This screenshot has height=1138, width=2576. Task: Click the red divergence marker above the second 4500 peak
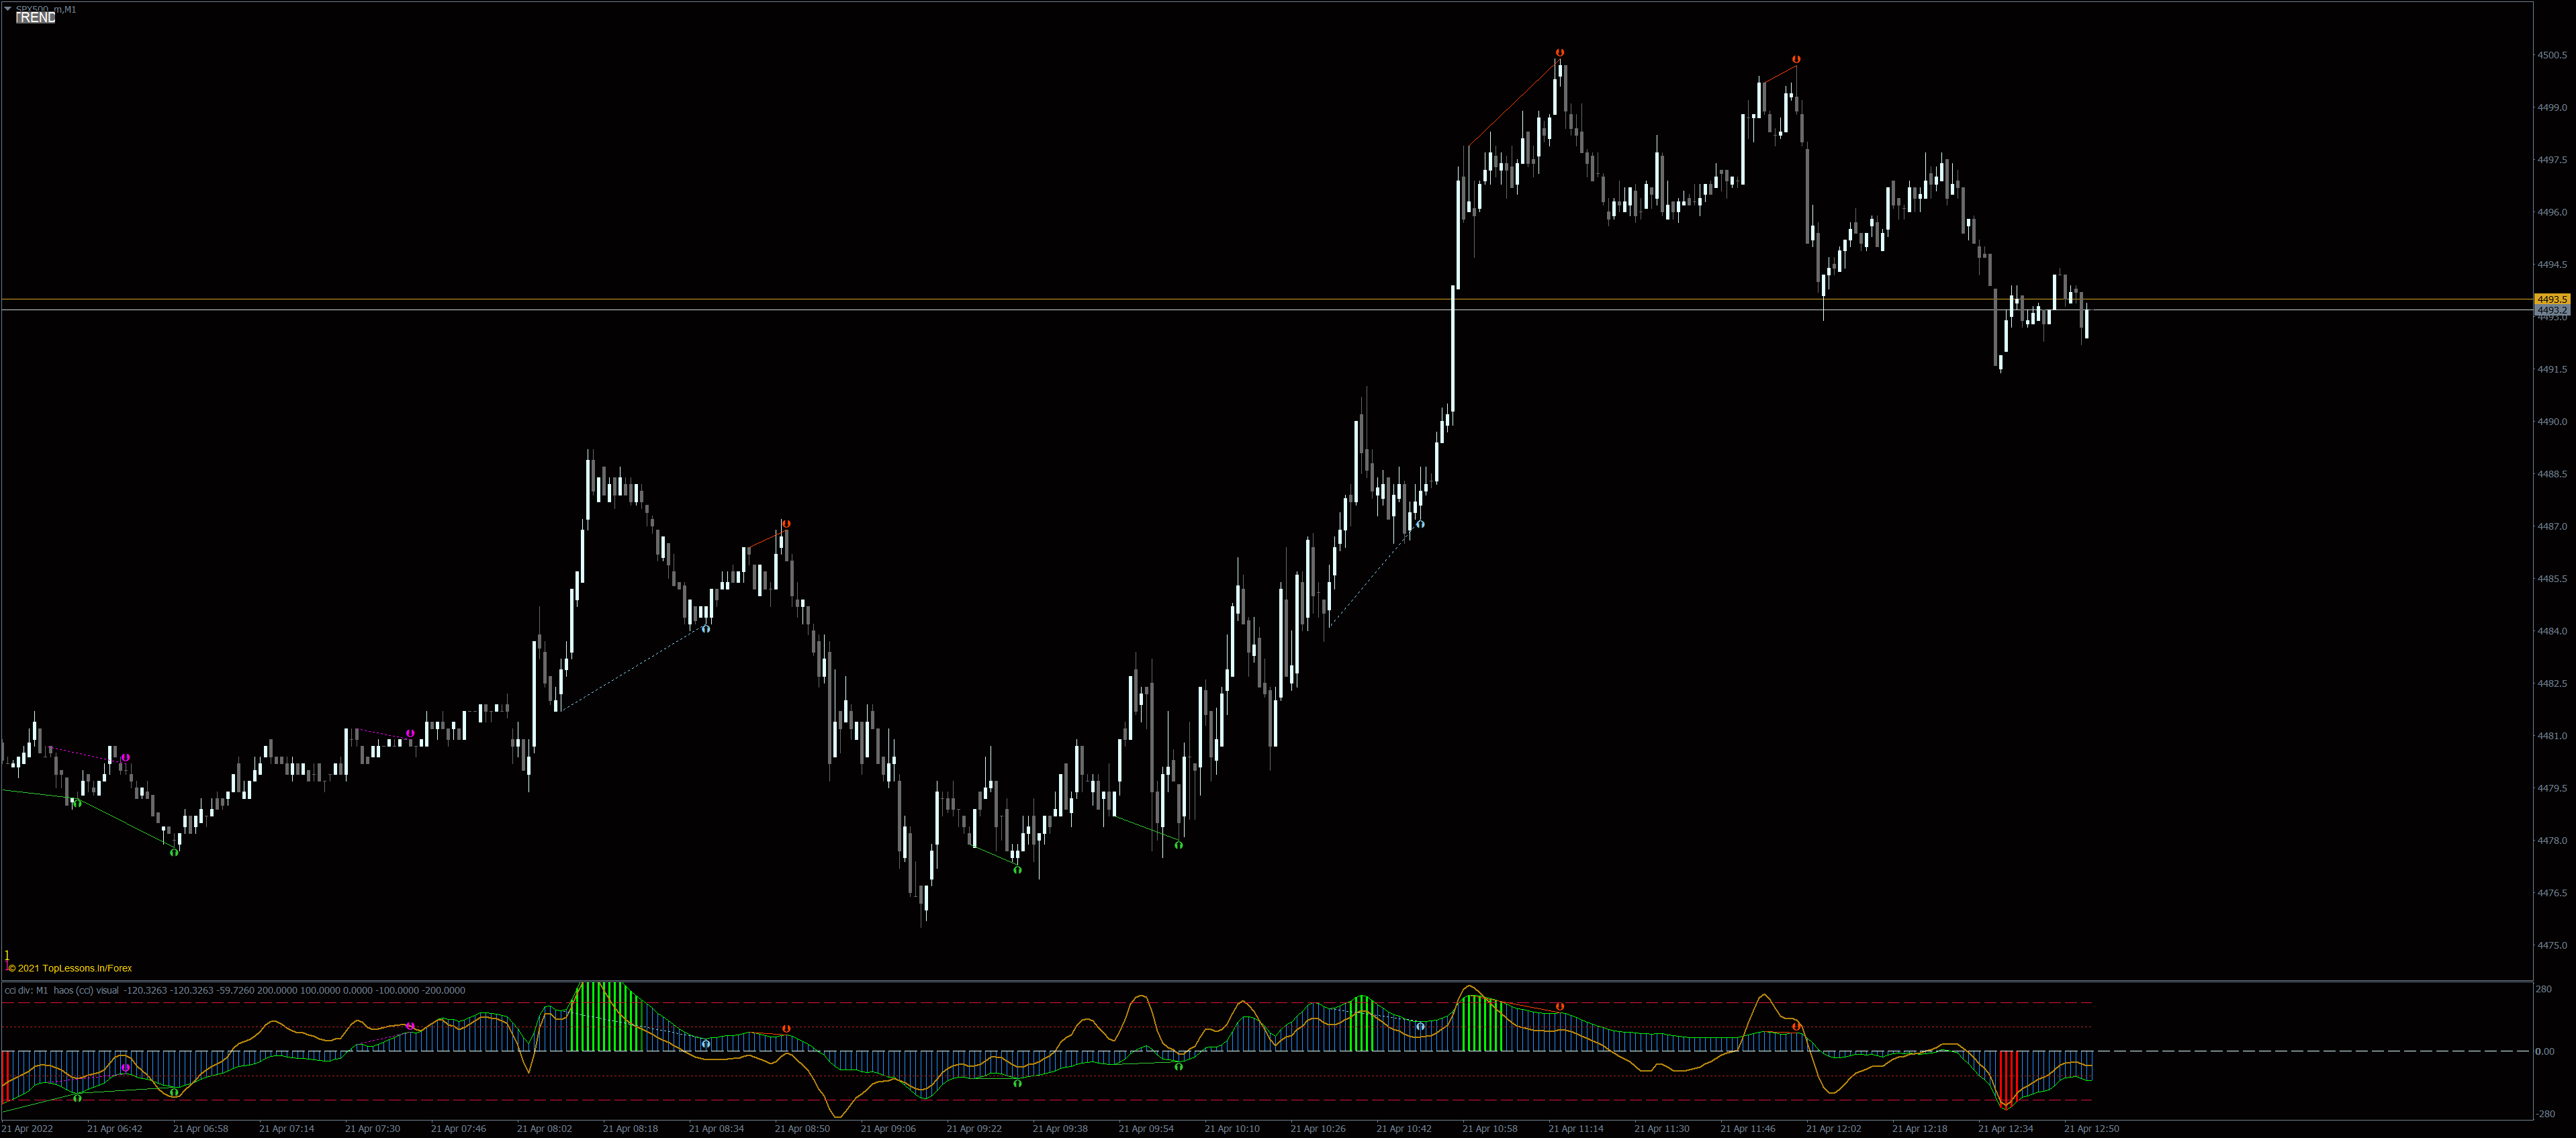(1796, 60)
